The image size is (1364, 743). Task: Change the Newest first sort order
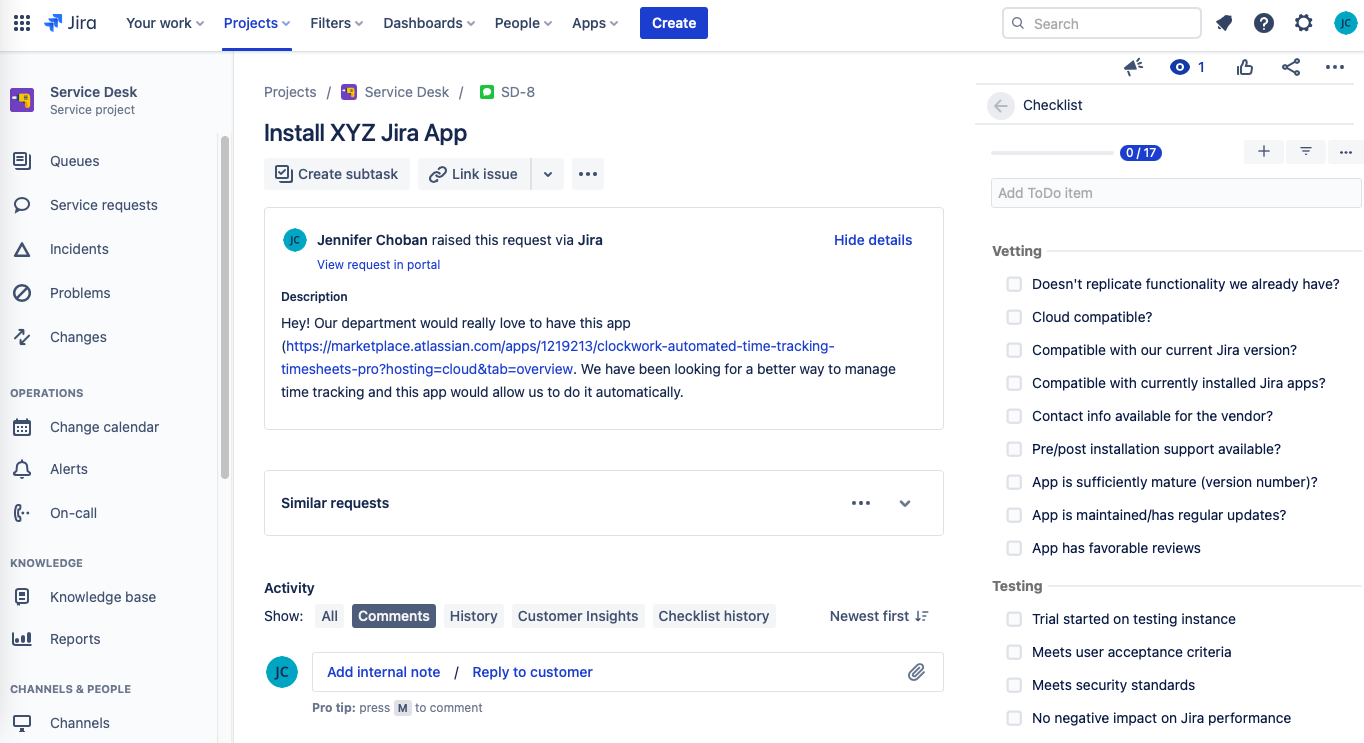[x=879, y=616]
